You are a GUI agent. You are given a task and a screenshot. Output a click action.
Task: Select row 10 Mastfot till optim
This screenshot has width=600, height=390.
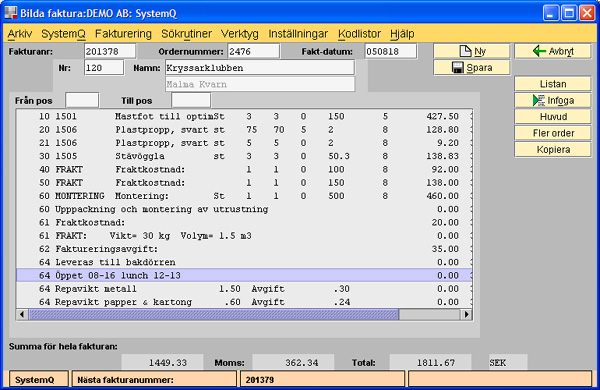pyautogui.click(x=244, y=116)
